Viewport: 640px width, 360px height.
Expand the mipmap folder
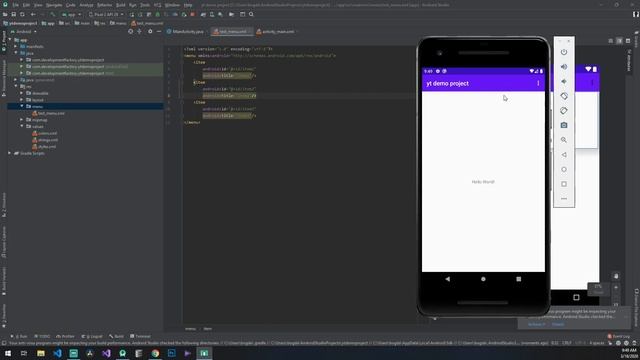click(22, 120)
